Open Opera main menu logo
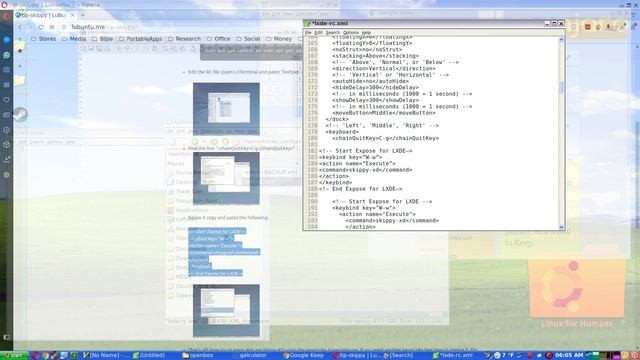Viewport: 640px width, 360px height. coord(6,17)
